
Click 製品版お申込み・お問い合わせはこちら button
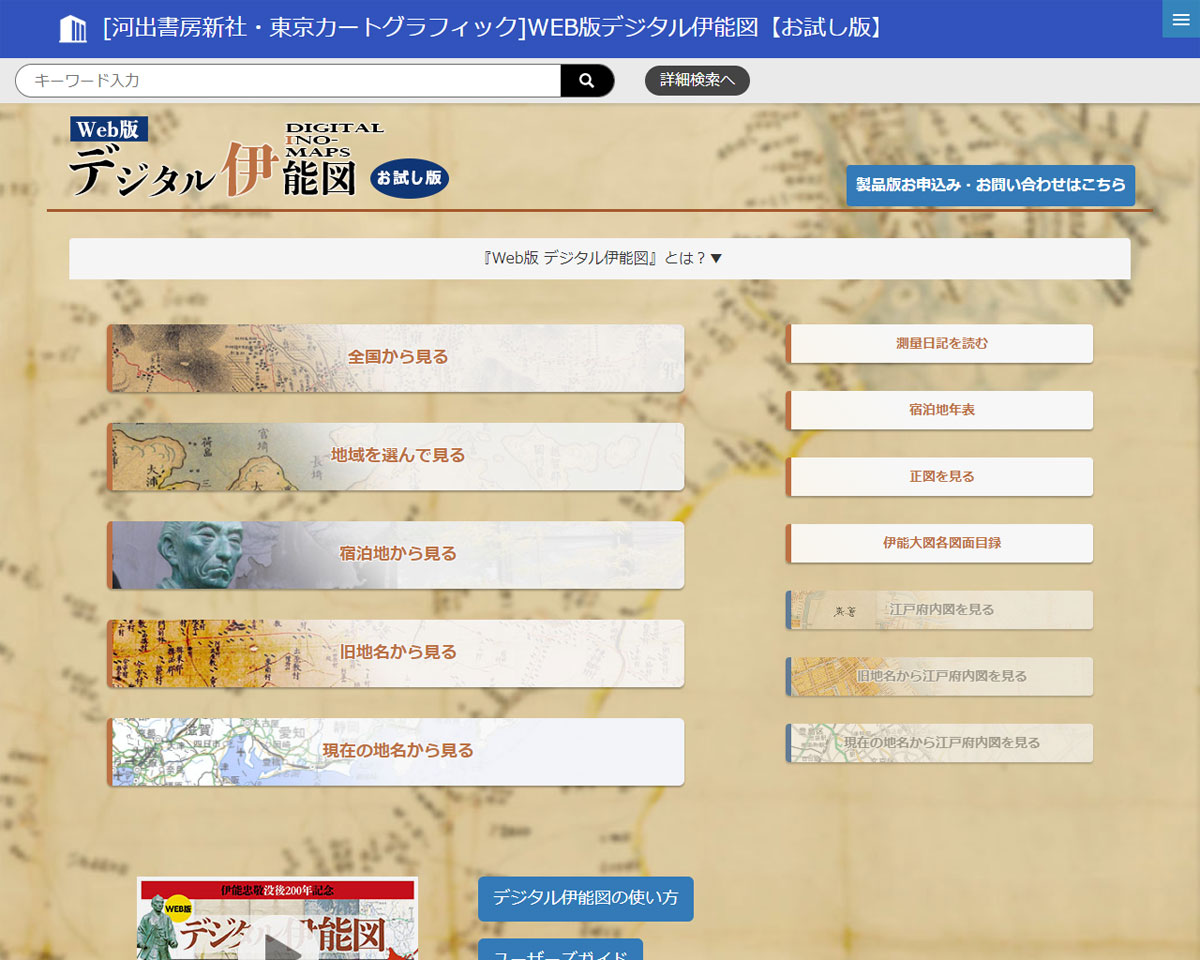pyautogui.click(x=991, y=185)
